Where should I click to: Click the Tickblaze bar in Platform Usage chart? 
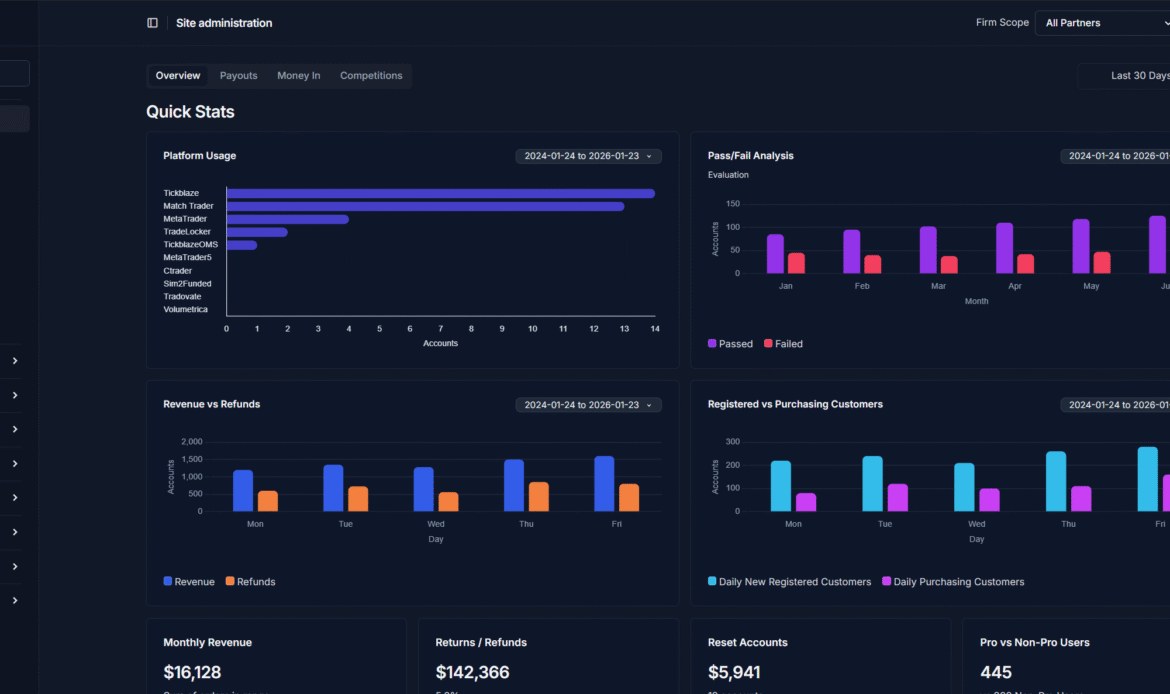click(x=440, y=194)
